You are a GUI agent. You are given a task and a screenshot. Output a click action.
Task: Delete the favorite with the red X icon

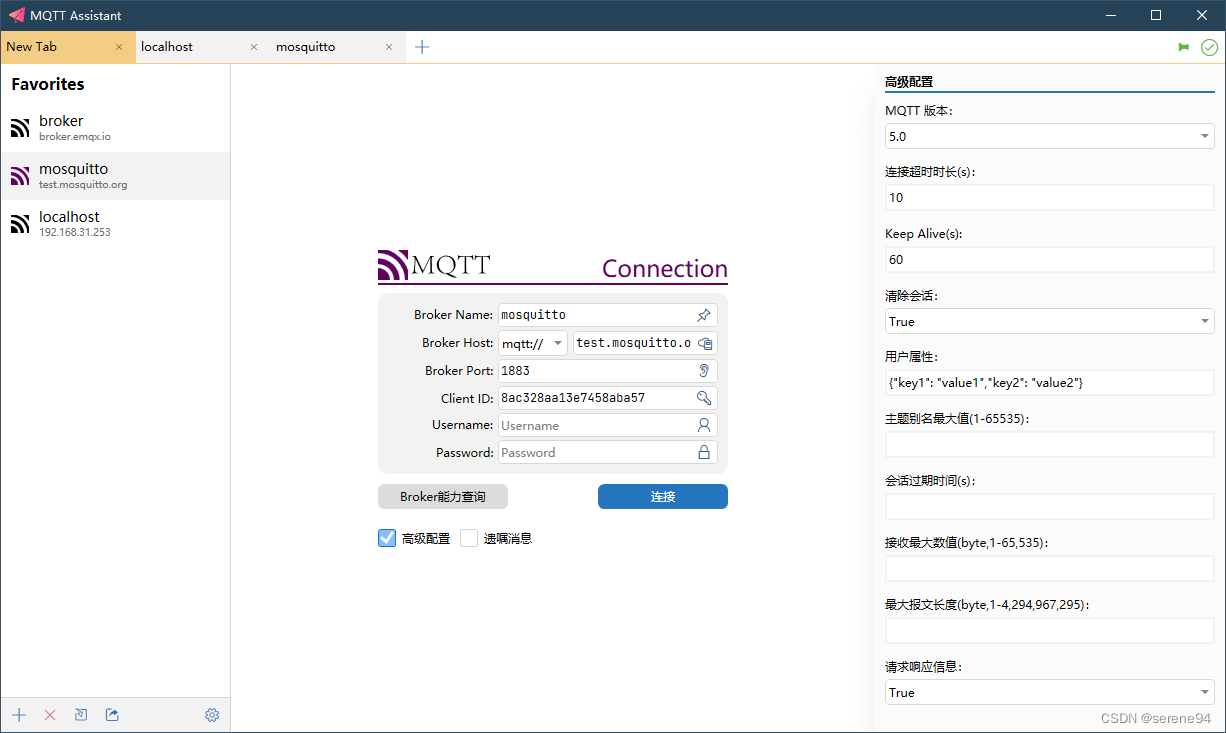50,715
